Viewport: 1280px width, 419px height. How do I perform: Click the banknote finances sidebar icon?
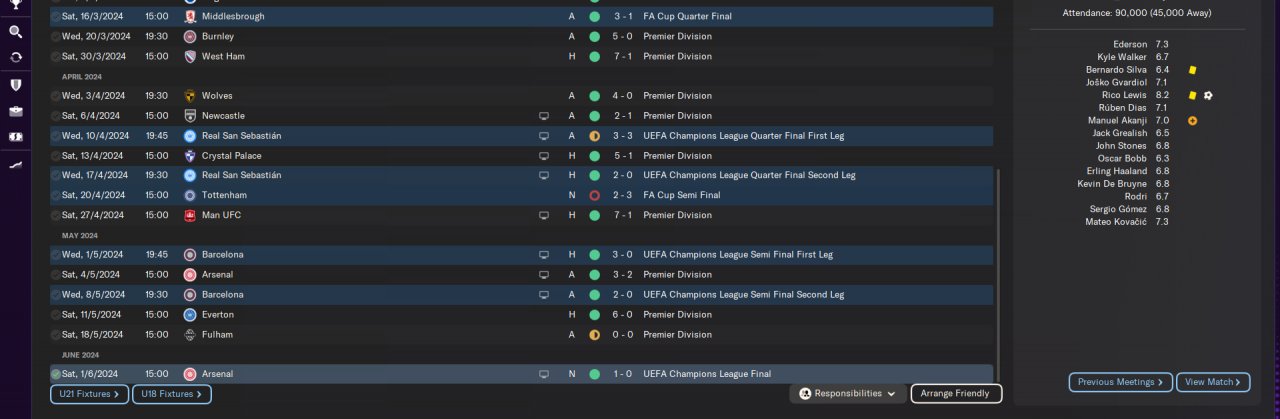click(15, 137)
